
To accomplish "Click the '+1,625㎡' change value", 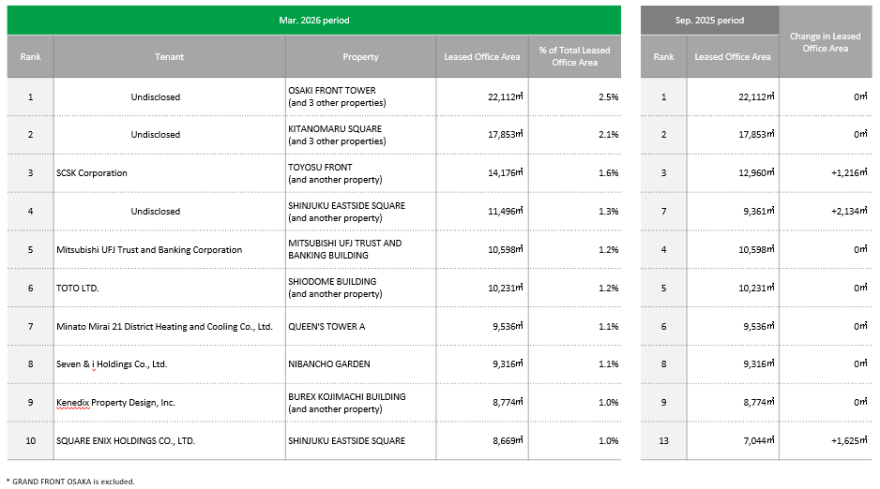I will tap(849, 441).
